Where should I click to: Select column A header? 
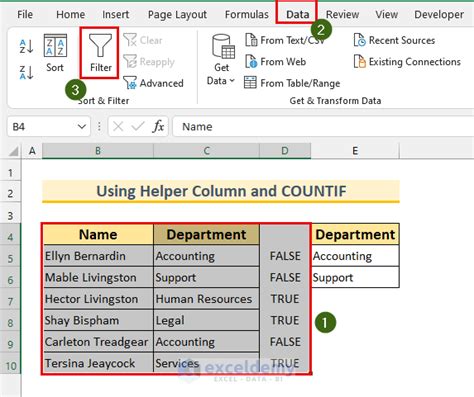tap(32, 151)
